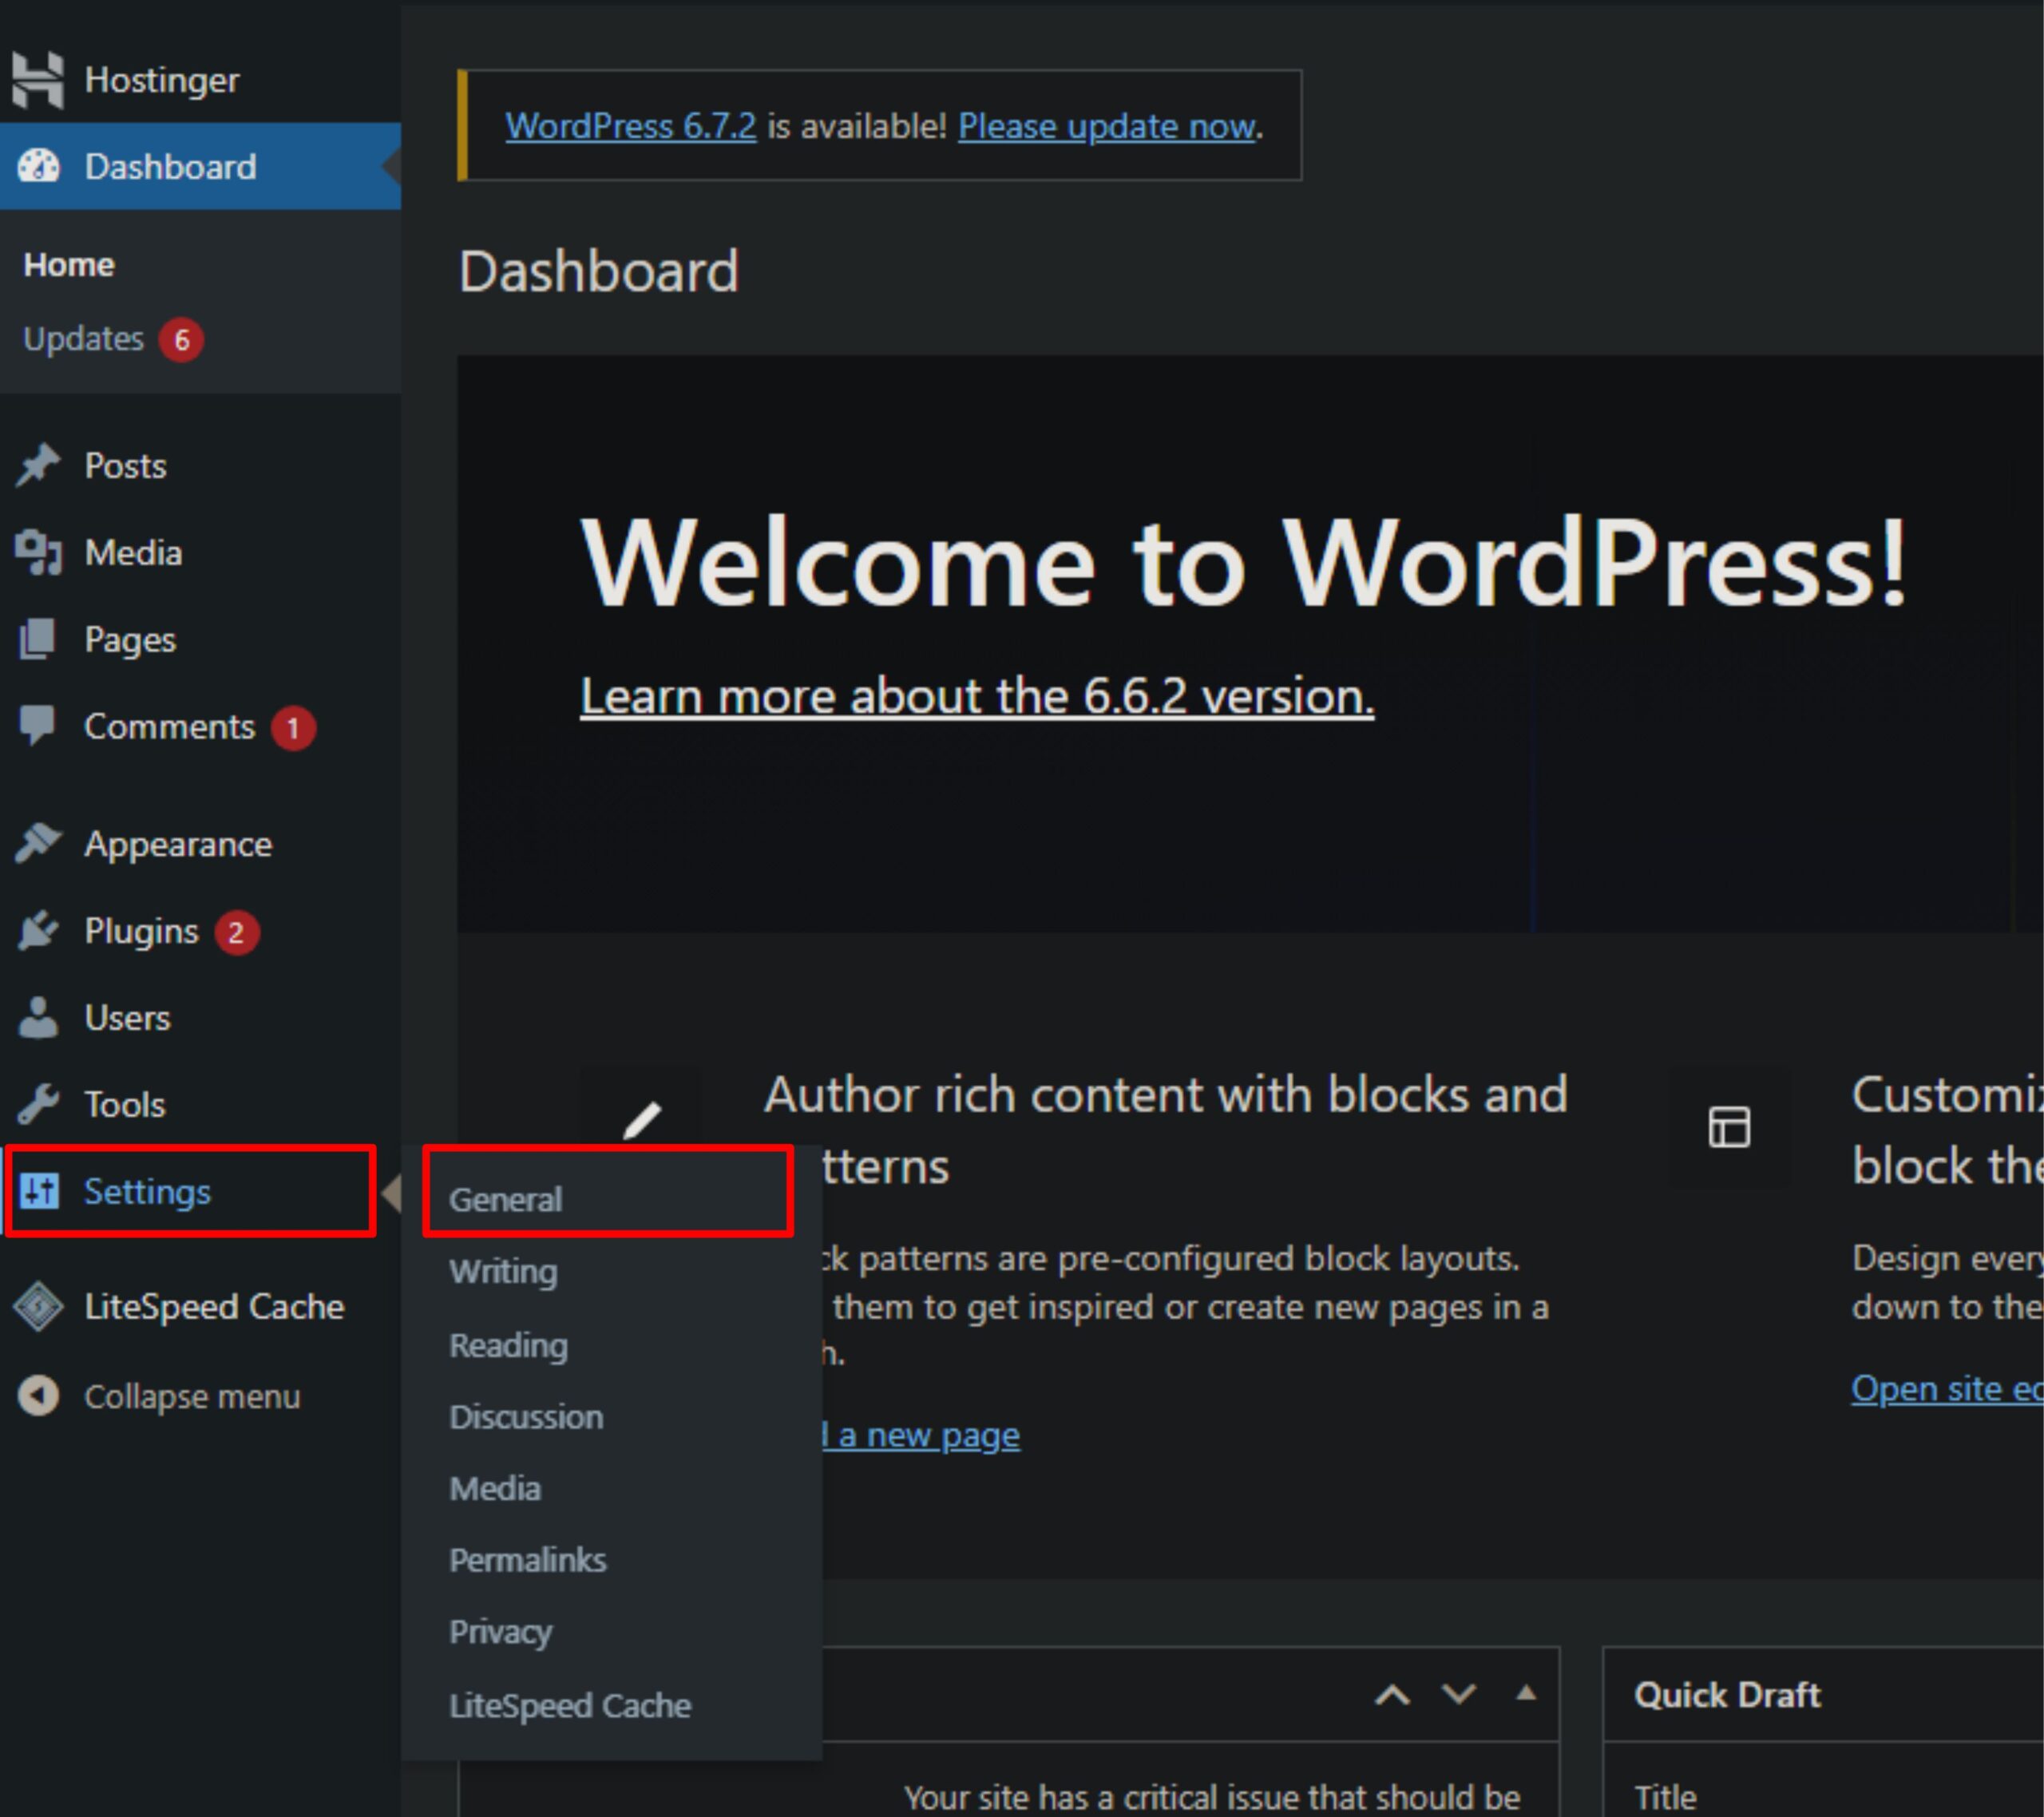This screenshot has width=2044, height=1817.
Task: Click the Settings sliders icon
Action: click(39, 1191)
